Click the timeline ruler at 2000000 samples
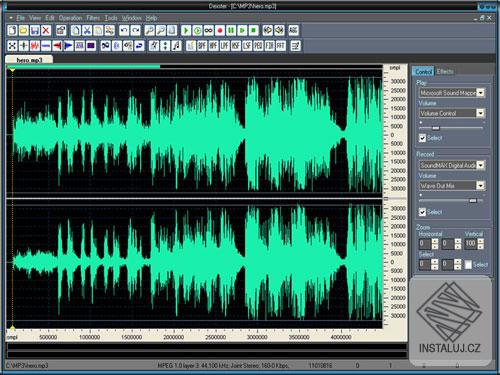The image size is (500, 375). [x=173, y=337]
